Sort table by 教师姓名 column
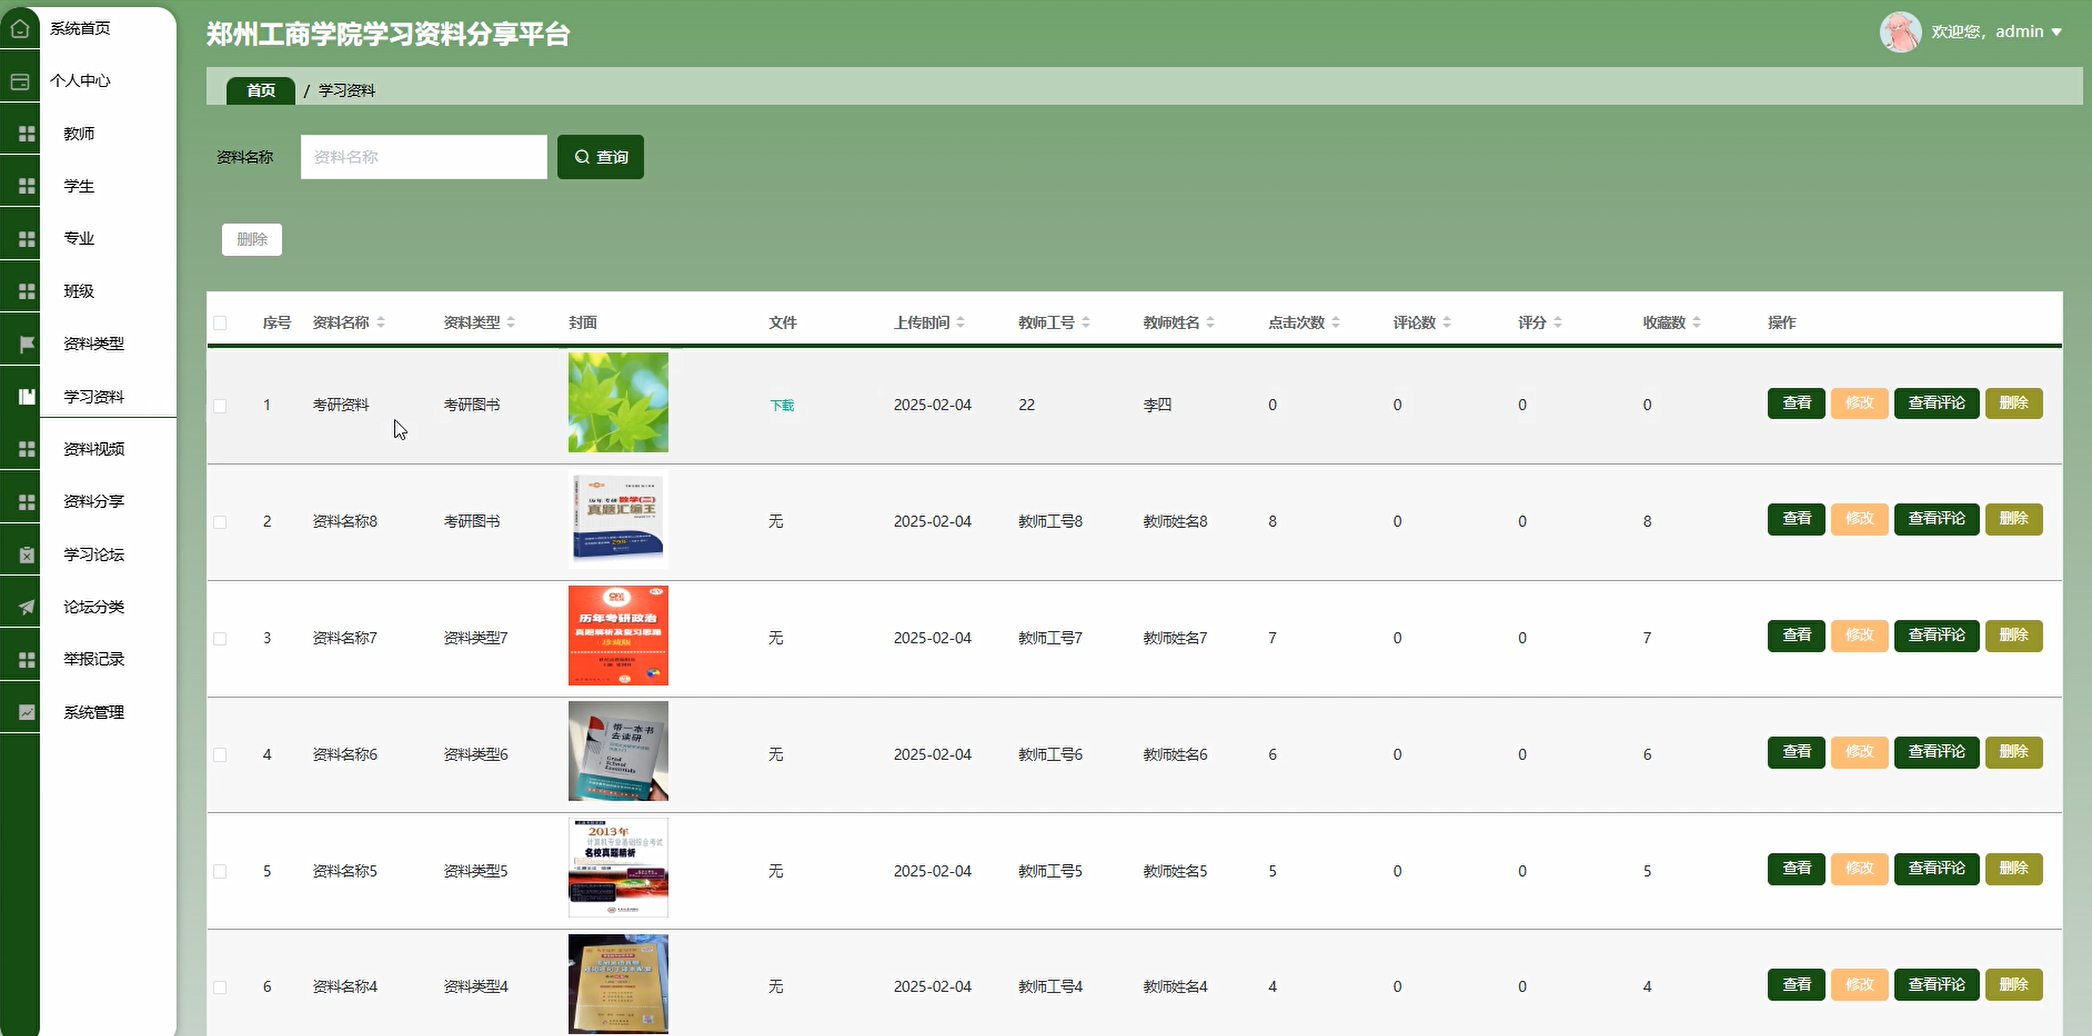The image size is (2092, 1036). (1210, 322)
